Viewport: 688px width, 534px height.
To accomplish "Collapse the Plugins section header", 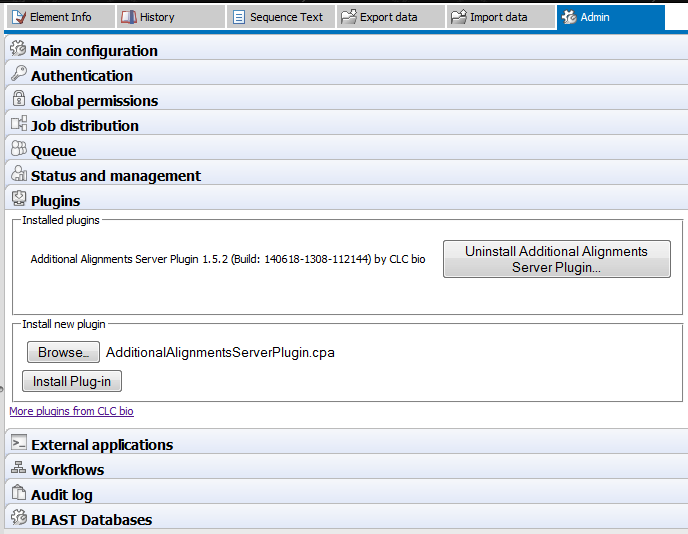I will 55,201.
